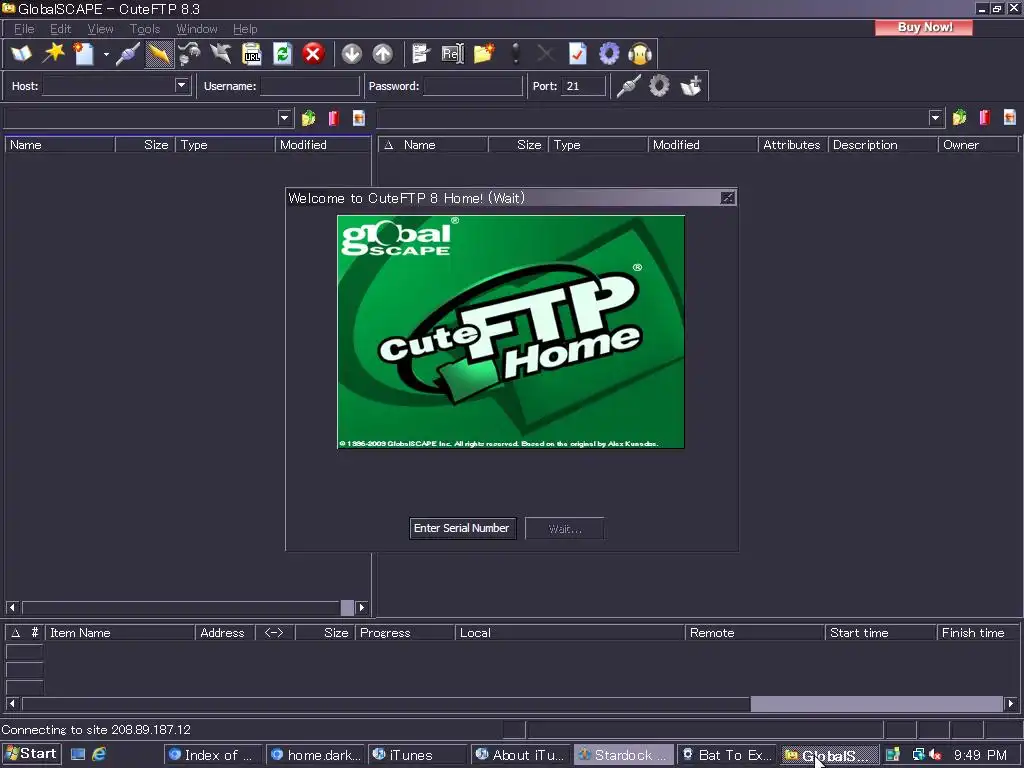Toggle the highlighted Disconnect lightning icon
1024x768 pixels.
[159, 54]
